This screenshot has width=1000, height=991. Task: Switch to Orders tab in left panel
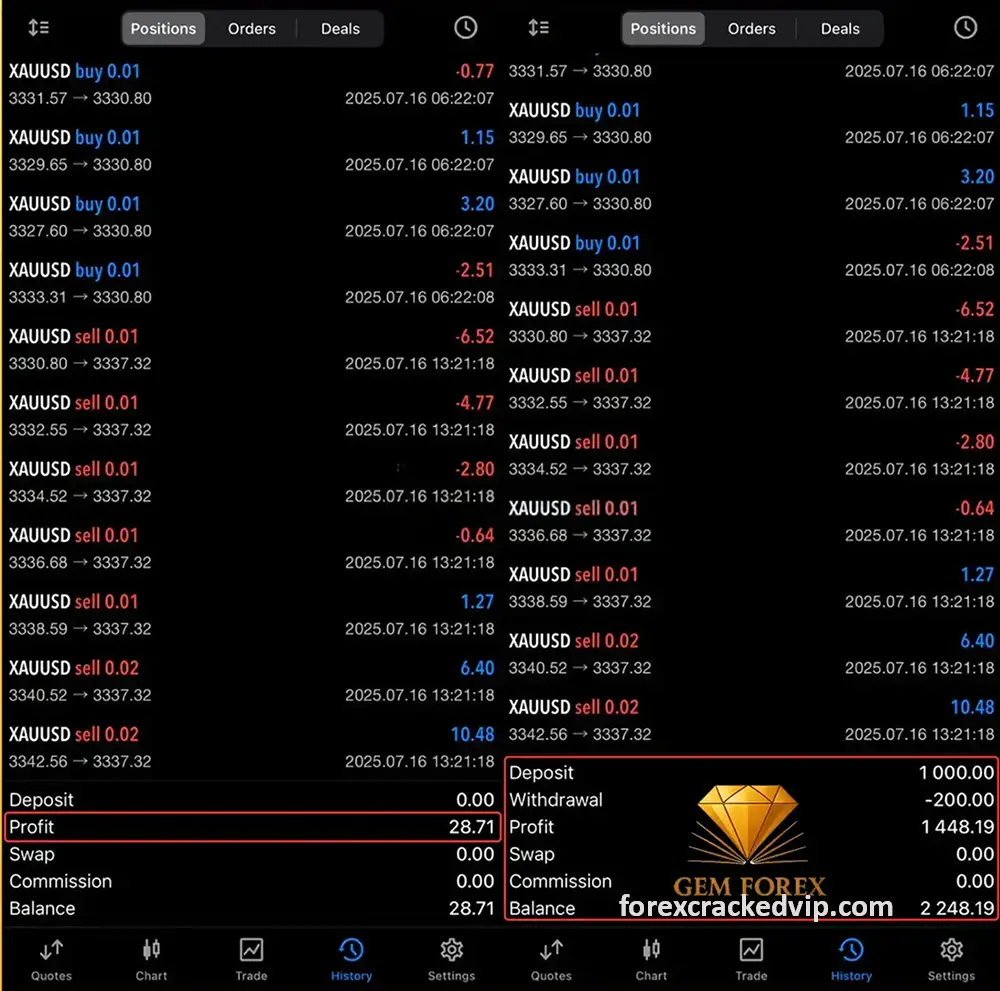(x=252, y=29)
